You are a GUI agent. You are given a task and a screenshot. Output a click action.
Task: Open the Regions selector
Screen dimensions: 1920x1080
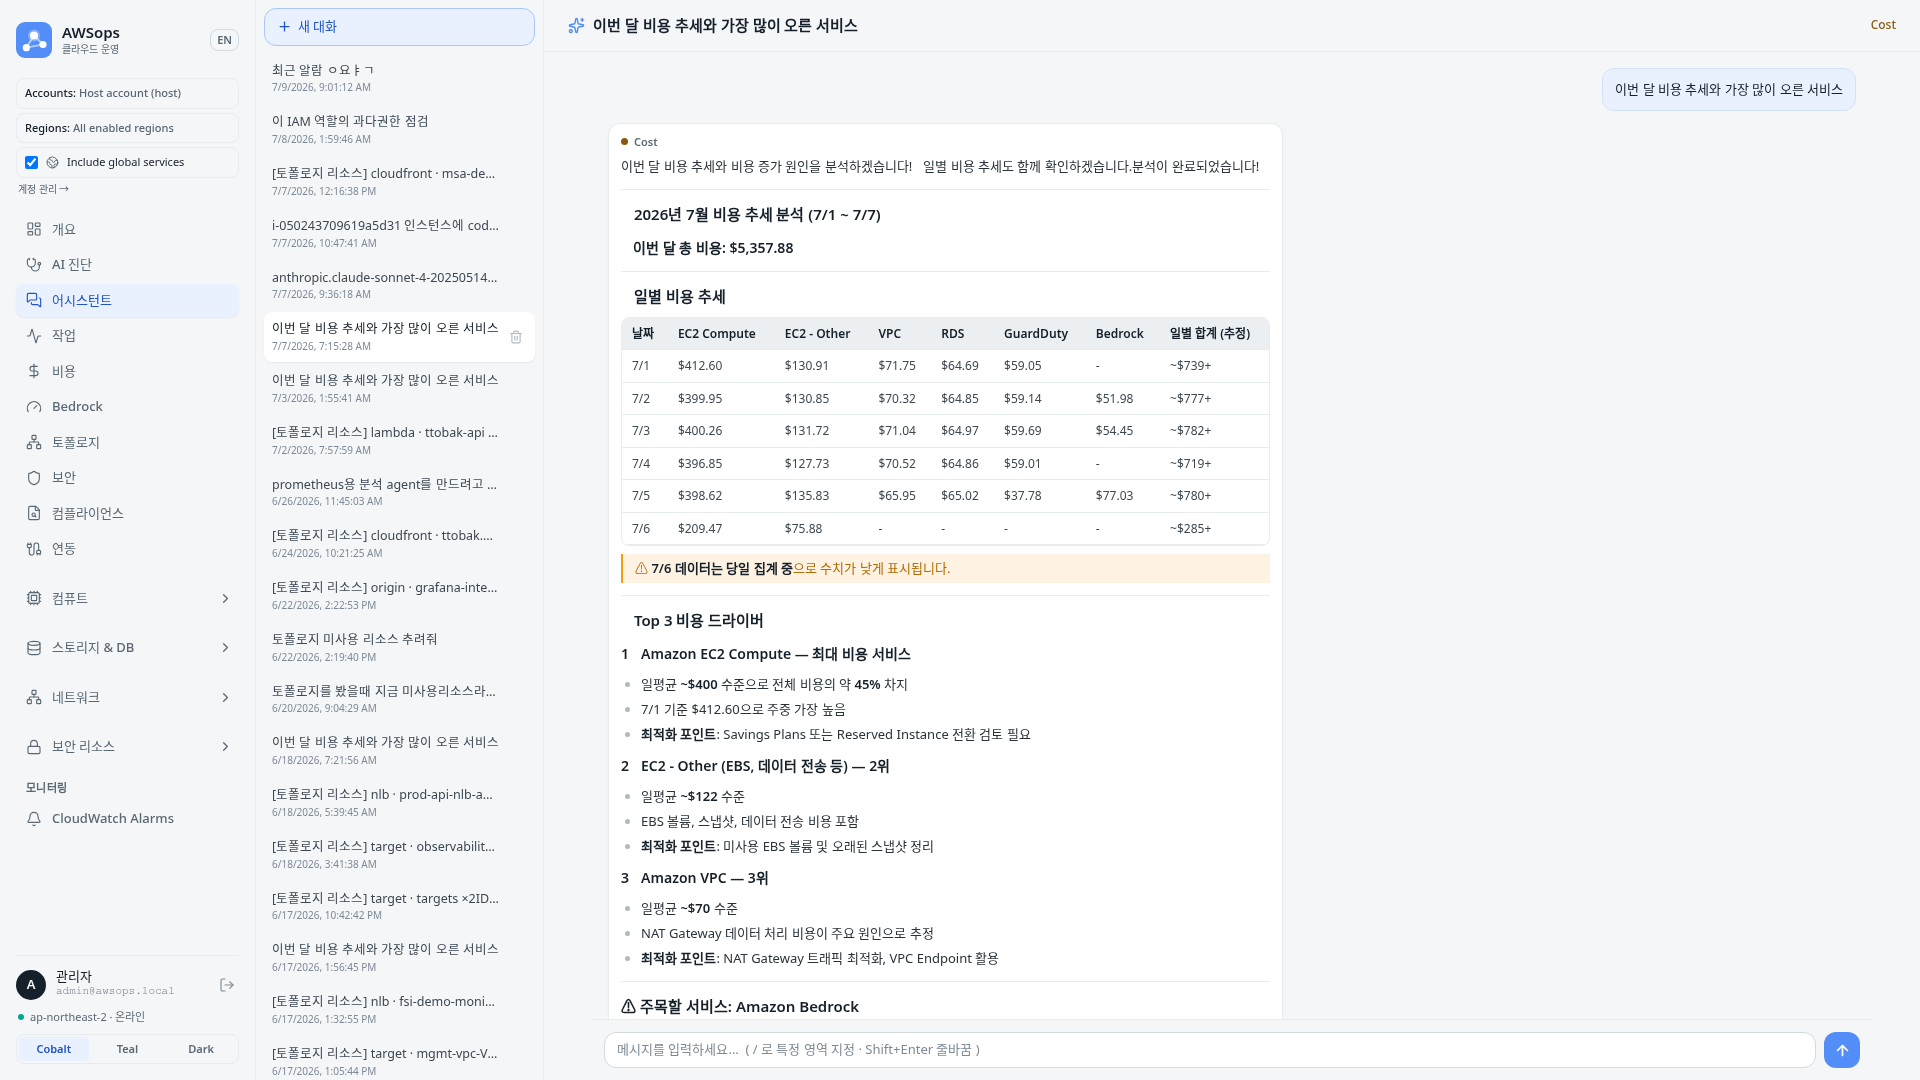127,128
